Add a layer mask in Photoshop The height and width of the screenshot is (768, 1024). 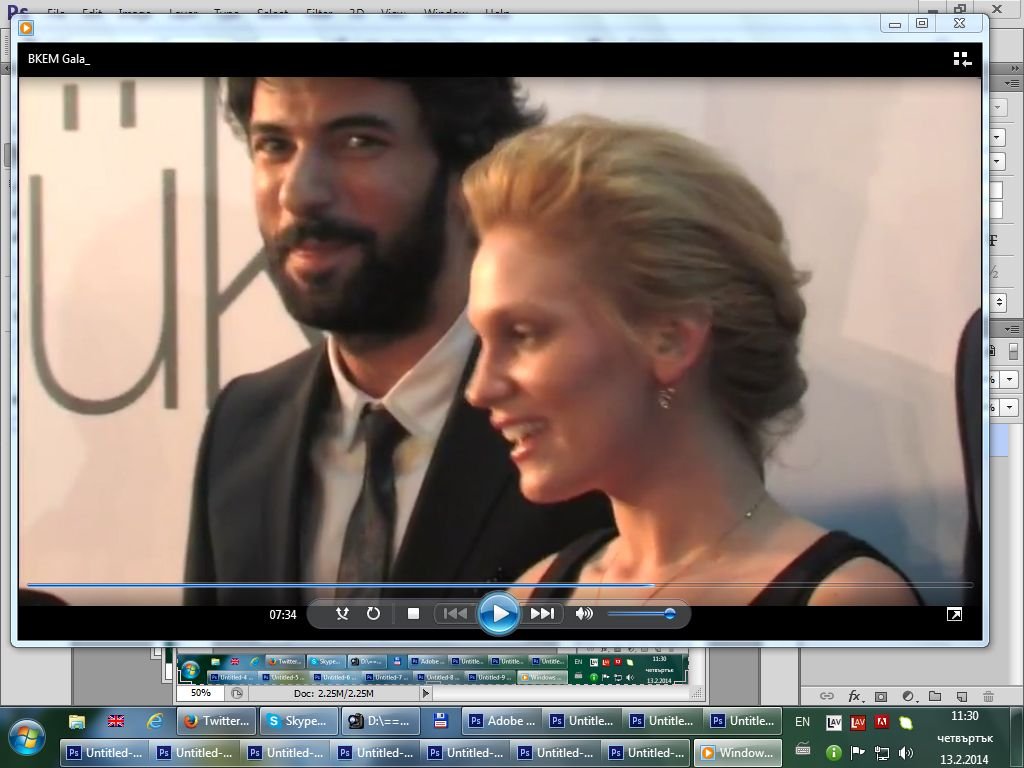coord(881,696)
